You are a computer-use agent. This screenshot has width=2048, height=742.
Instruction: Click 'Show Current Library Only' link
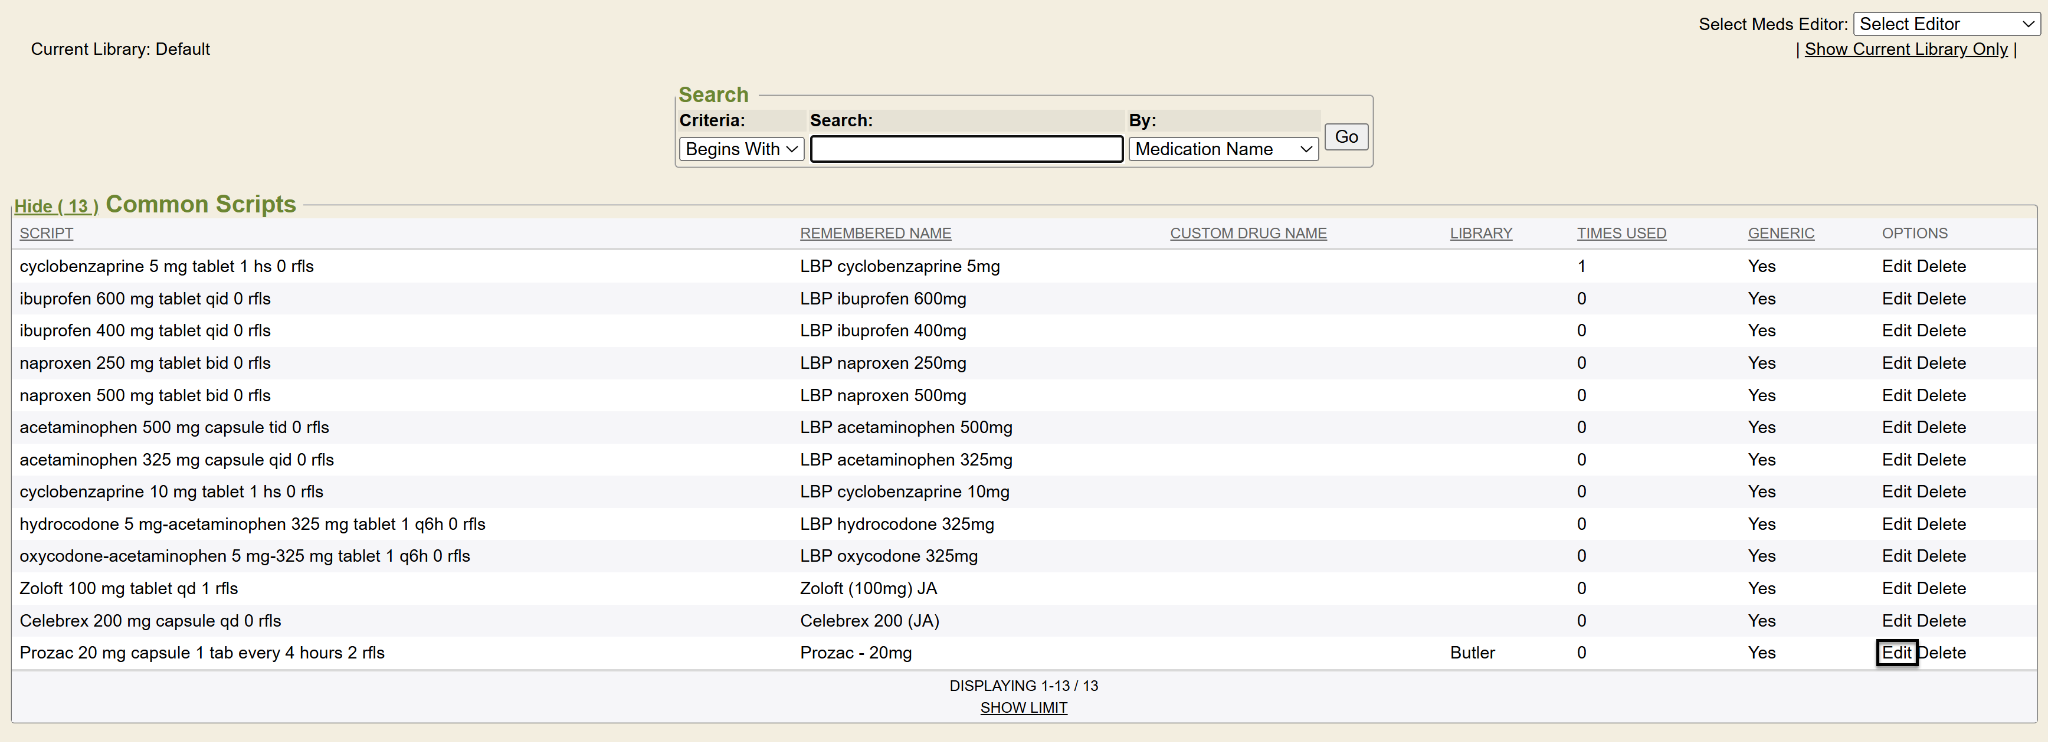1906,49
